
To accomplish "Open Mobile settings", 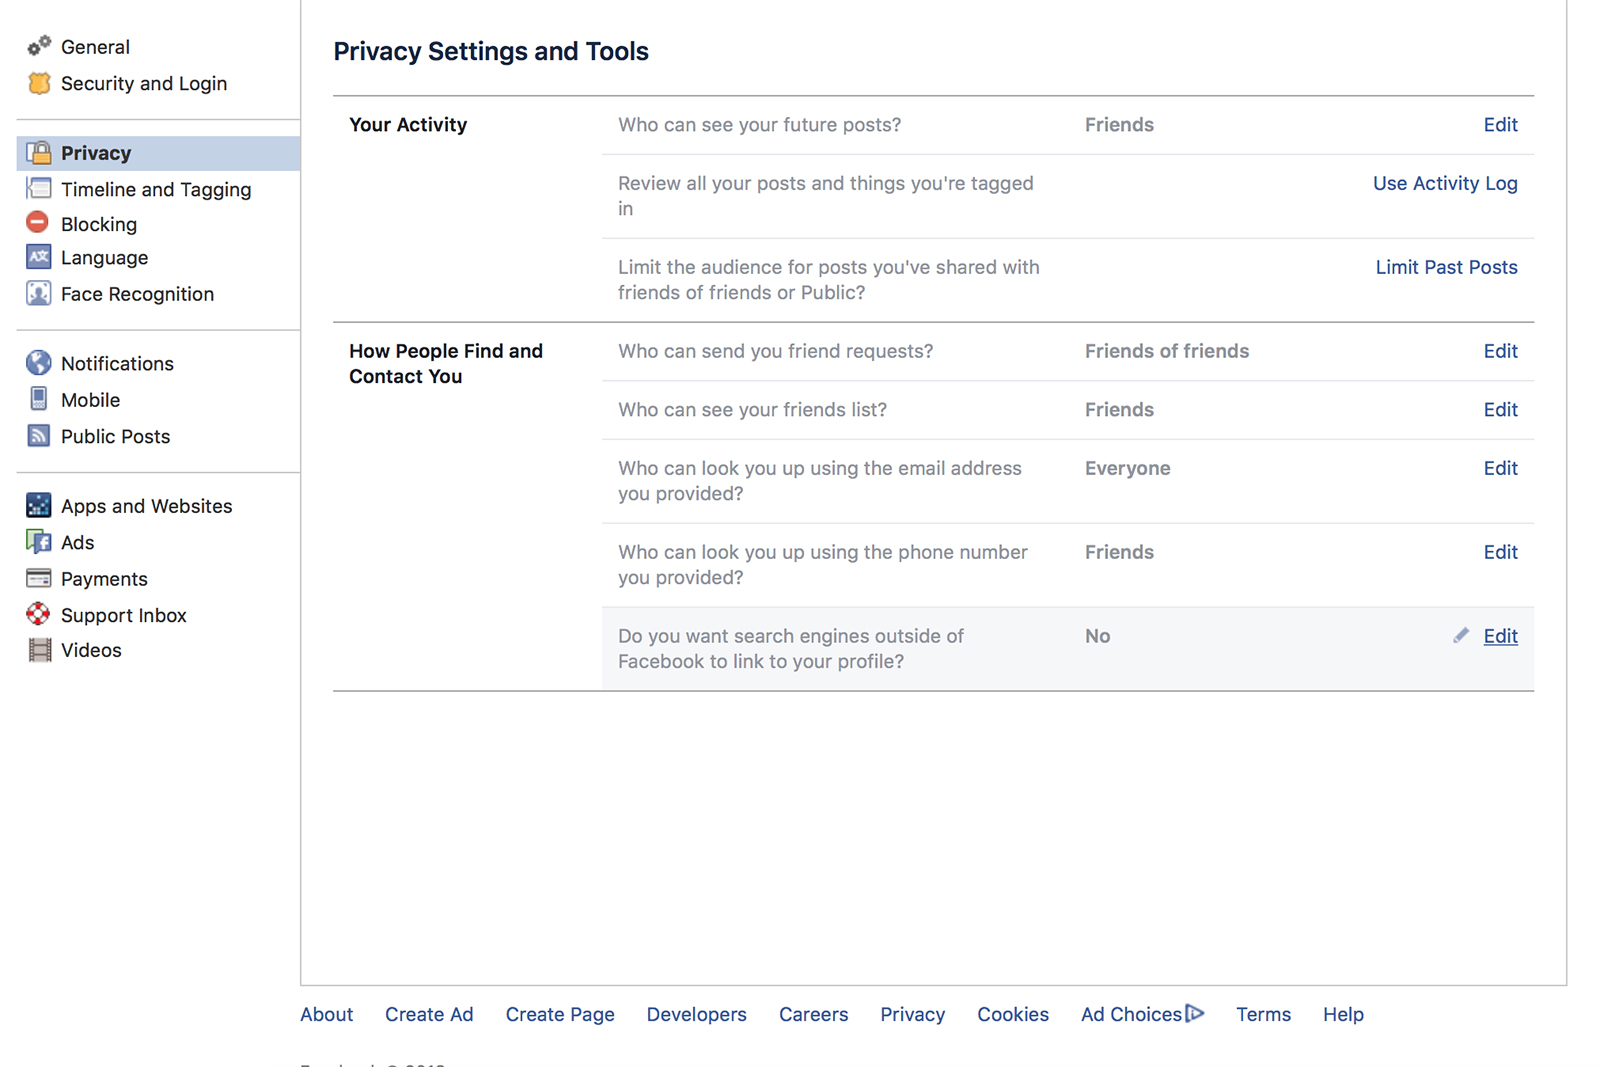I will [90, 400].
